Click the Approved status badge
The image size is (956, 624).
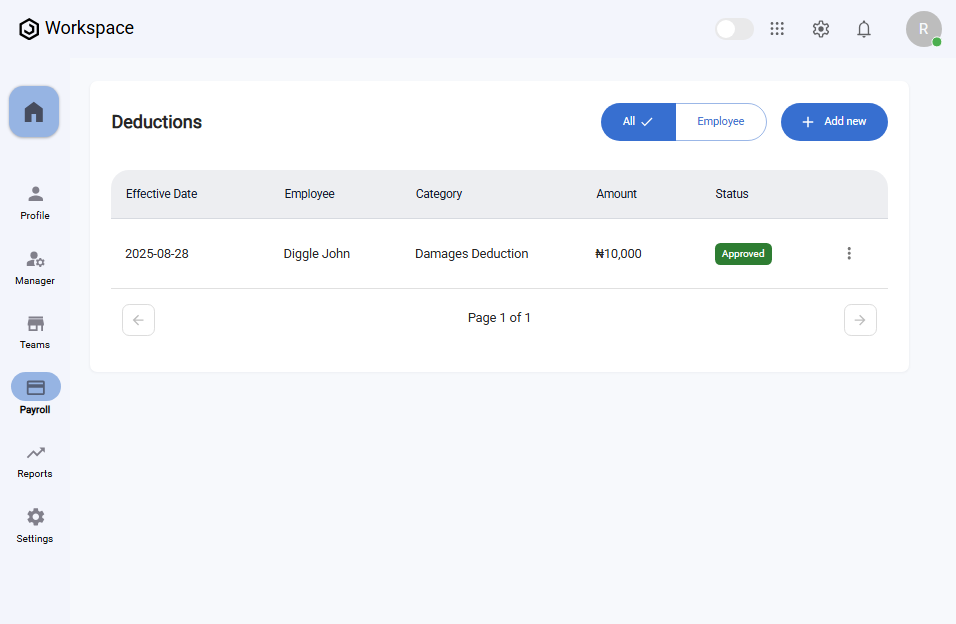click(743, 254)
